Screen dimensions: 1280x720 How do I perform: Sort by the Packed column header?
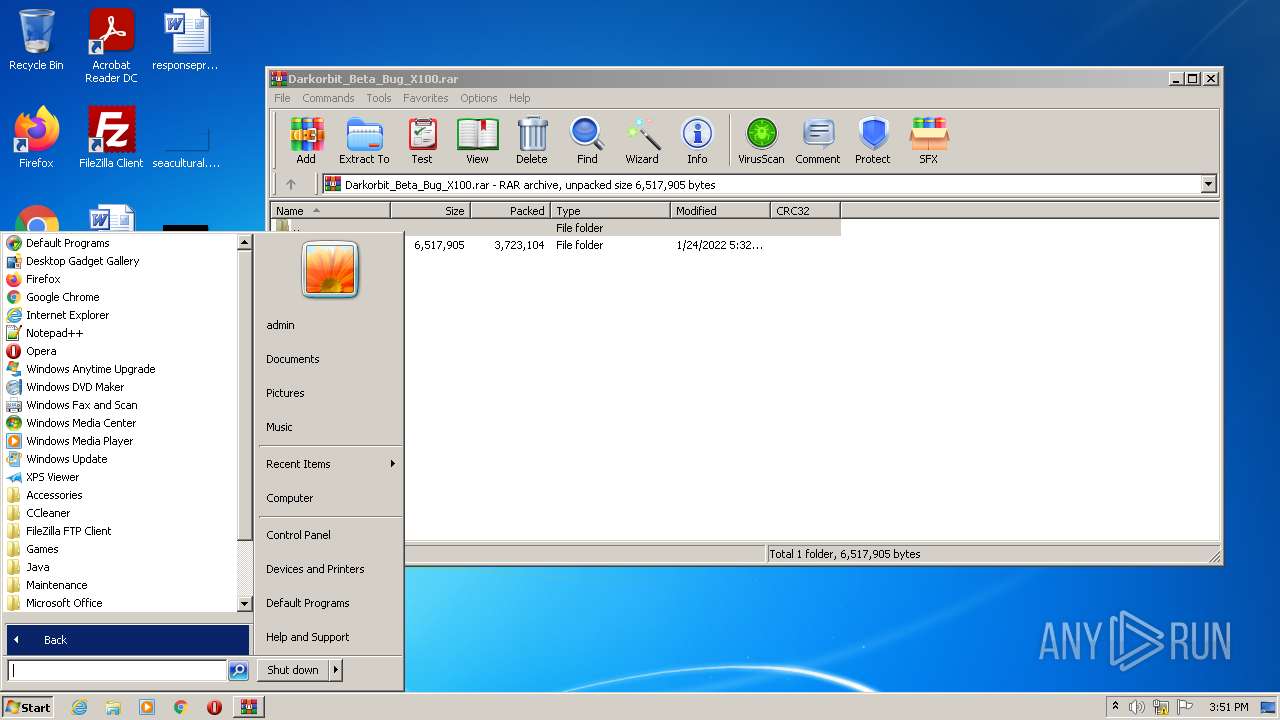510,211
